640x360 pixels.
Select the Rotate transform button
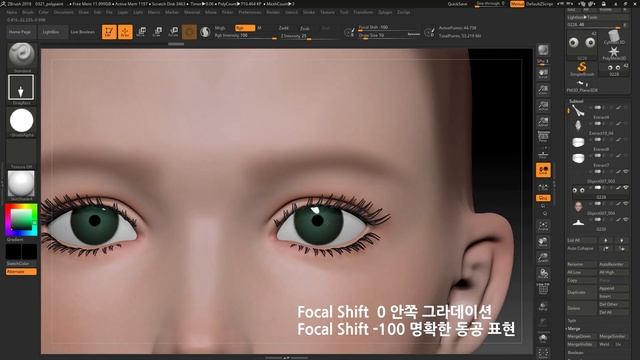click(x=173, y=32)
